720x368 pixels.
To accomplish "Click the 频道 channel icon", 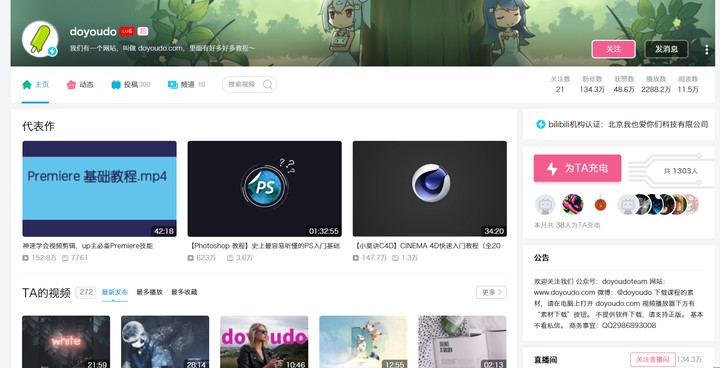I will click(173, 85).
